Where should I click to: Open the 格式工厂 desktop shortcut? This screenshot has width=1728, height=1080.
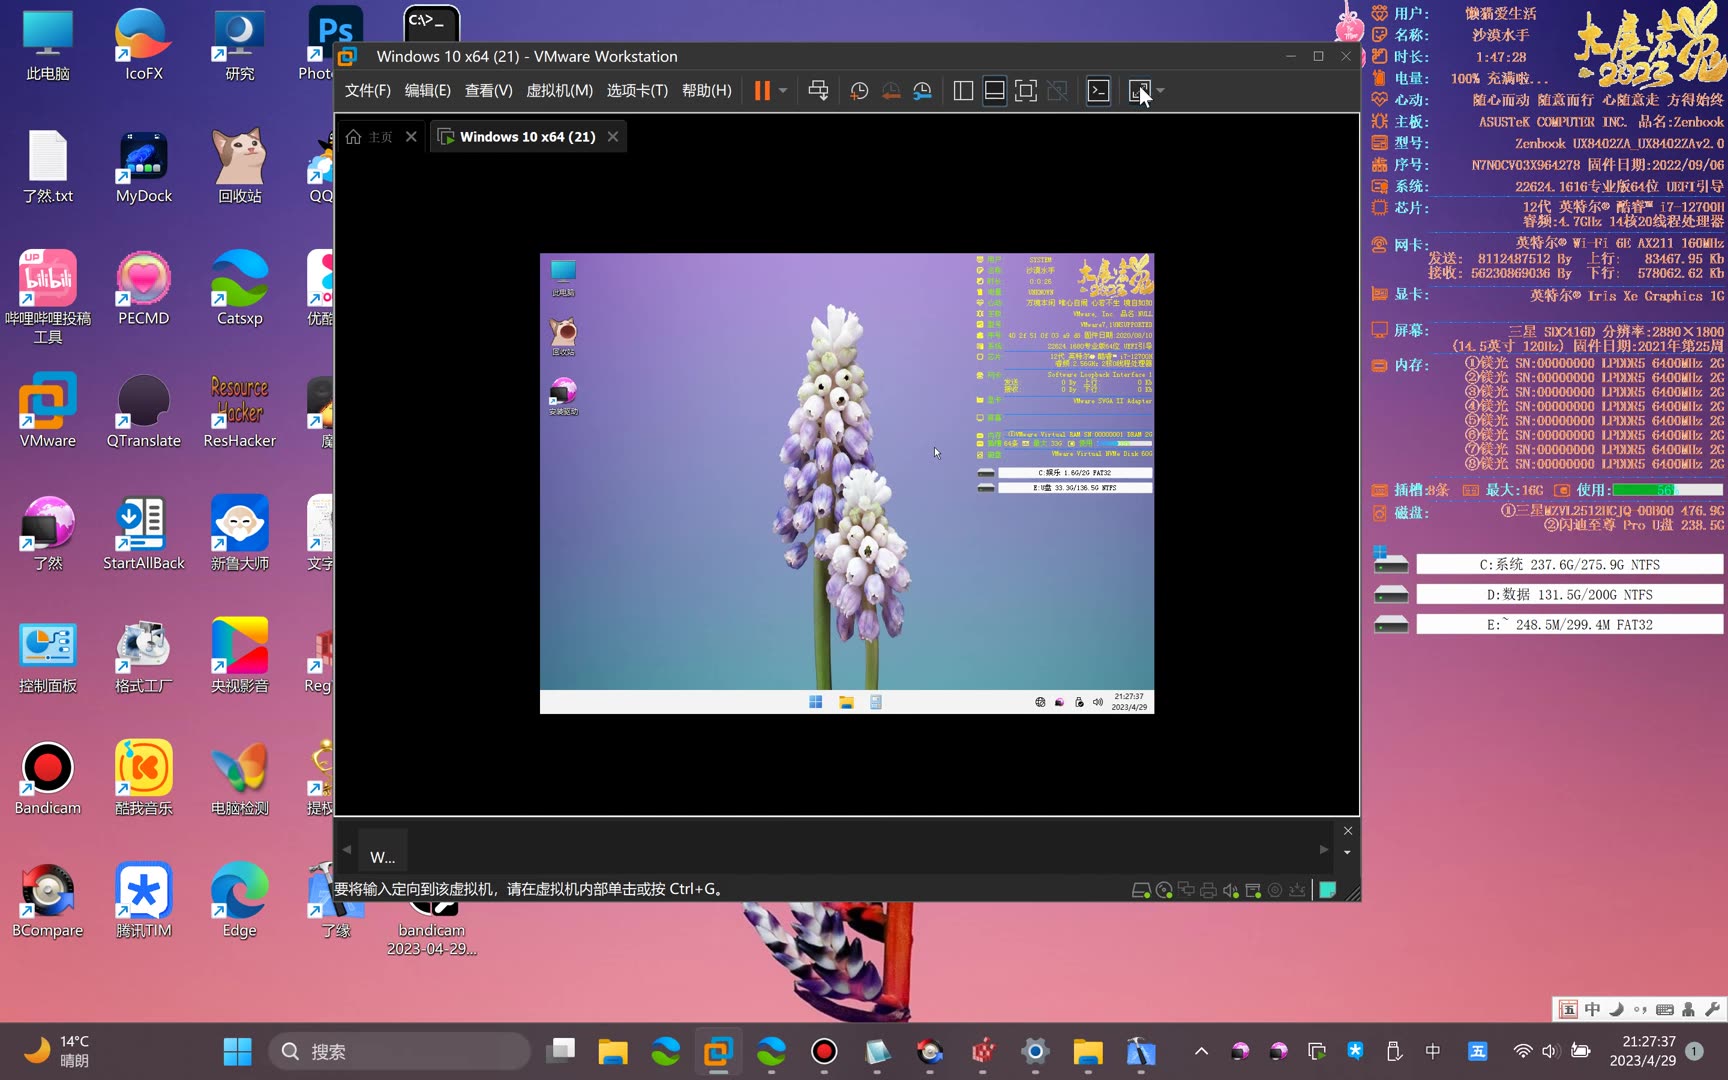coord(144,657)
